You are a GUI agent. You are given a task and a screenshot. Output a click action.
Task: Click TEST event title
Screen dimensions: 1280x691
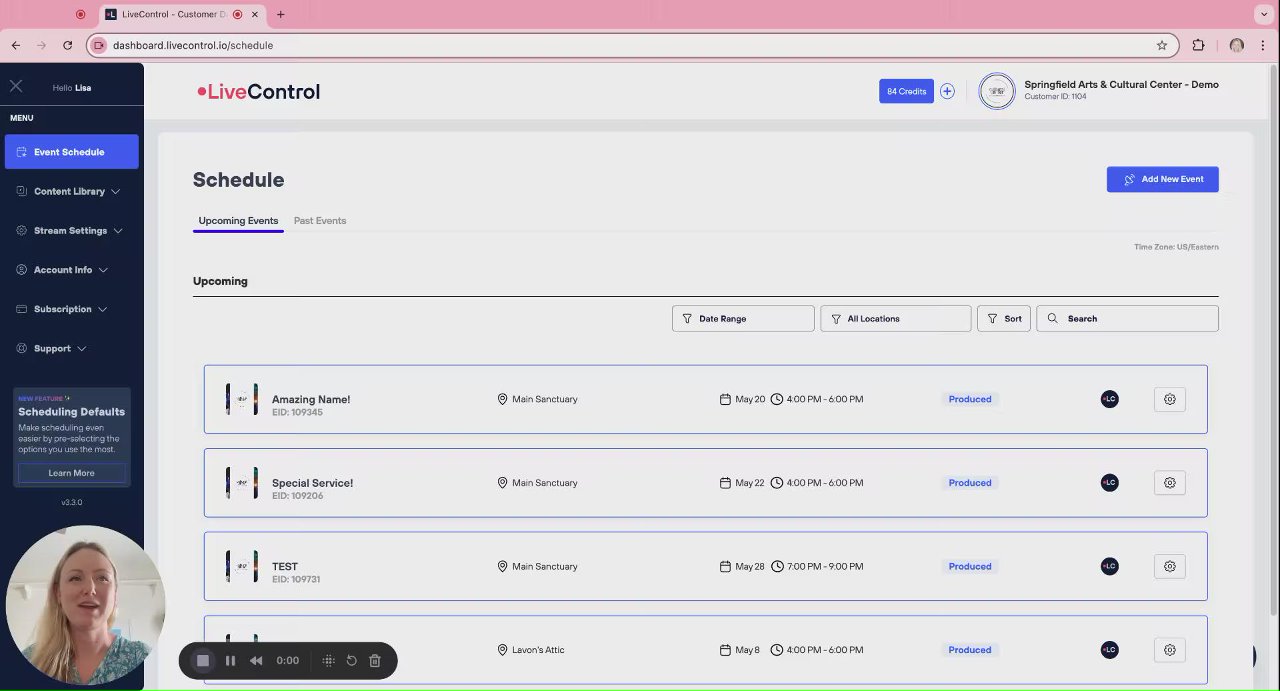click(x=285, y=566)
